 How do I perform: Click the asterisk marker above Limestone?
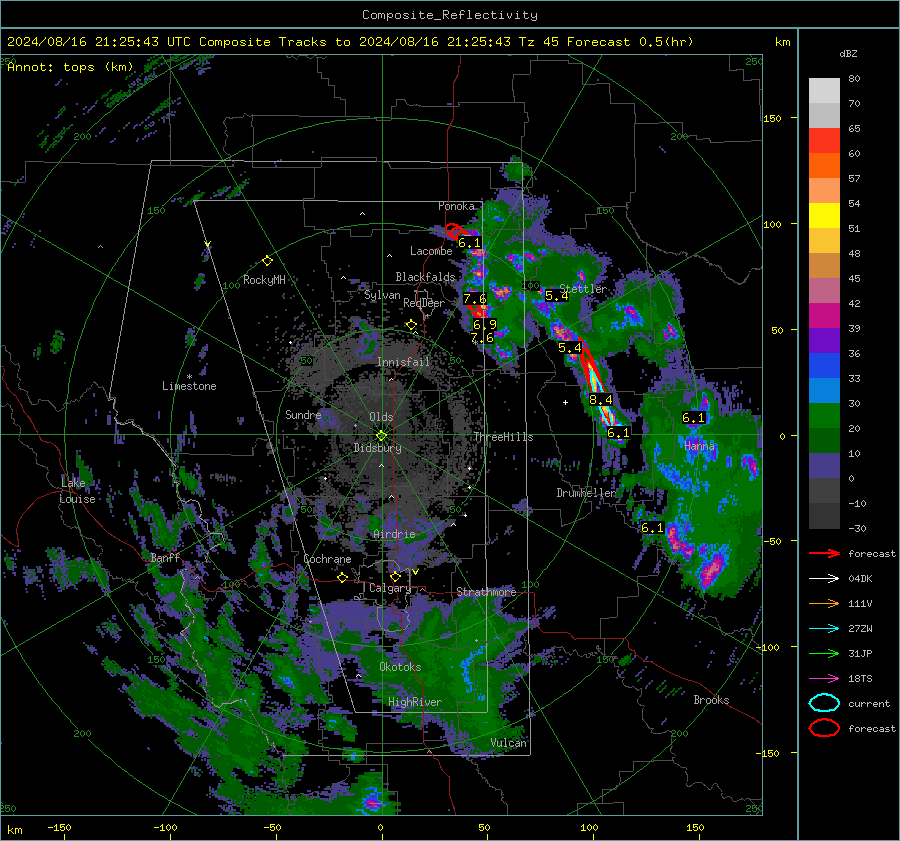click(x=189, y=377)
